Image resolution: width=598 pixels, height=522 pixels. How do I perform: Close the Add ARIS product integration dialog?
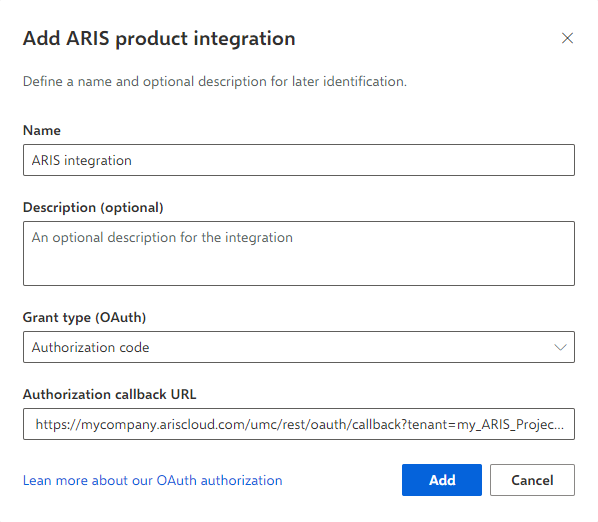[x=567, y=38]
